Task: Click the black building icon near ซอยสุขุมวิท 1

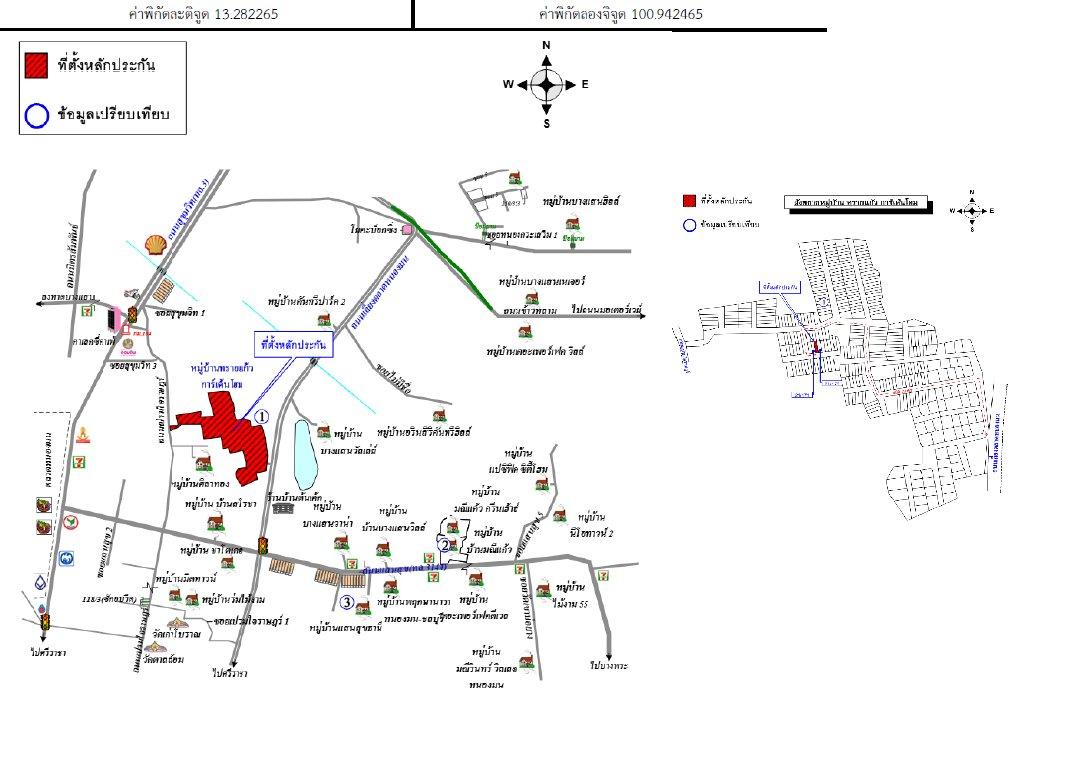Action: tap(114, 320)
